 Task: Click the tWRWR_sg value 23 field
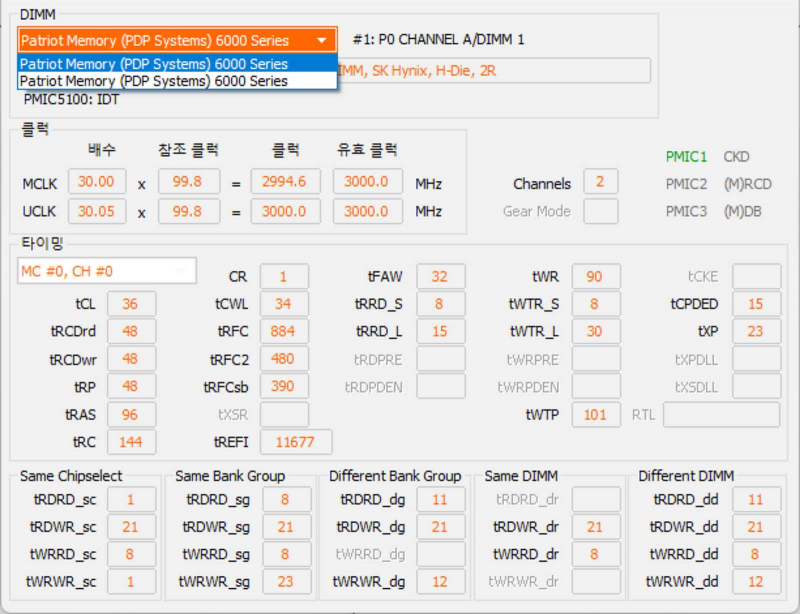click(x=284, y=581)
